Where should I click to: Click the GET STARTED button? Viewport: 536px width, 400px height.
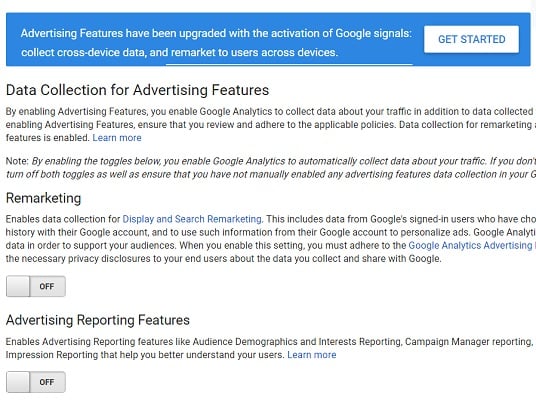pyautogui.click(x=471, y=39)
